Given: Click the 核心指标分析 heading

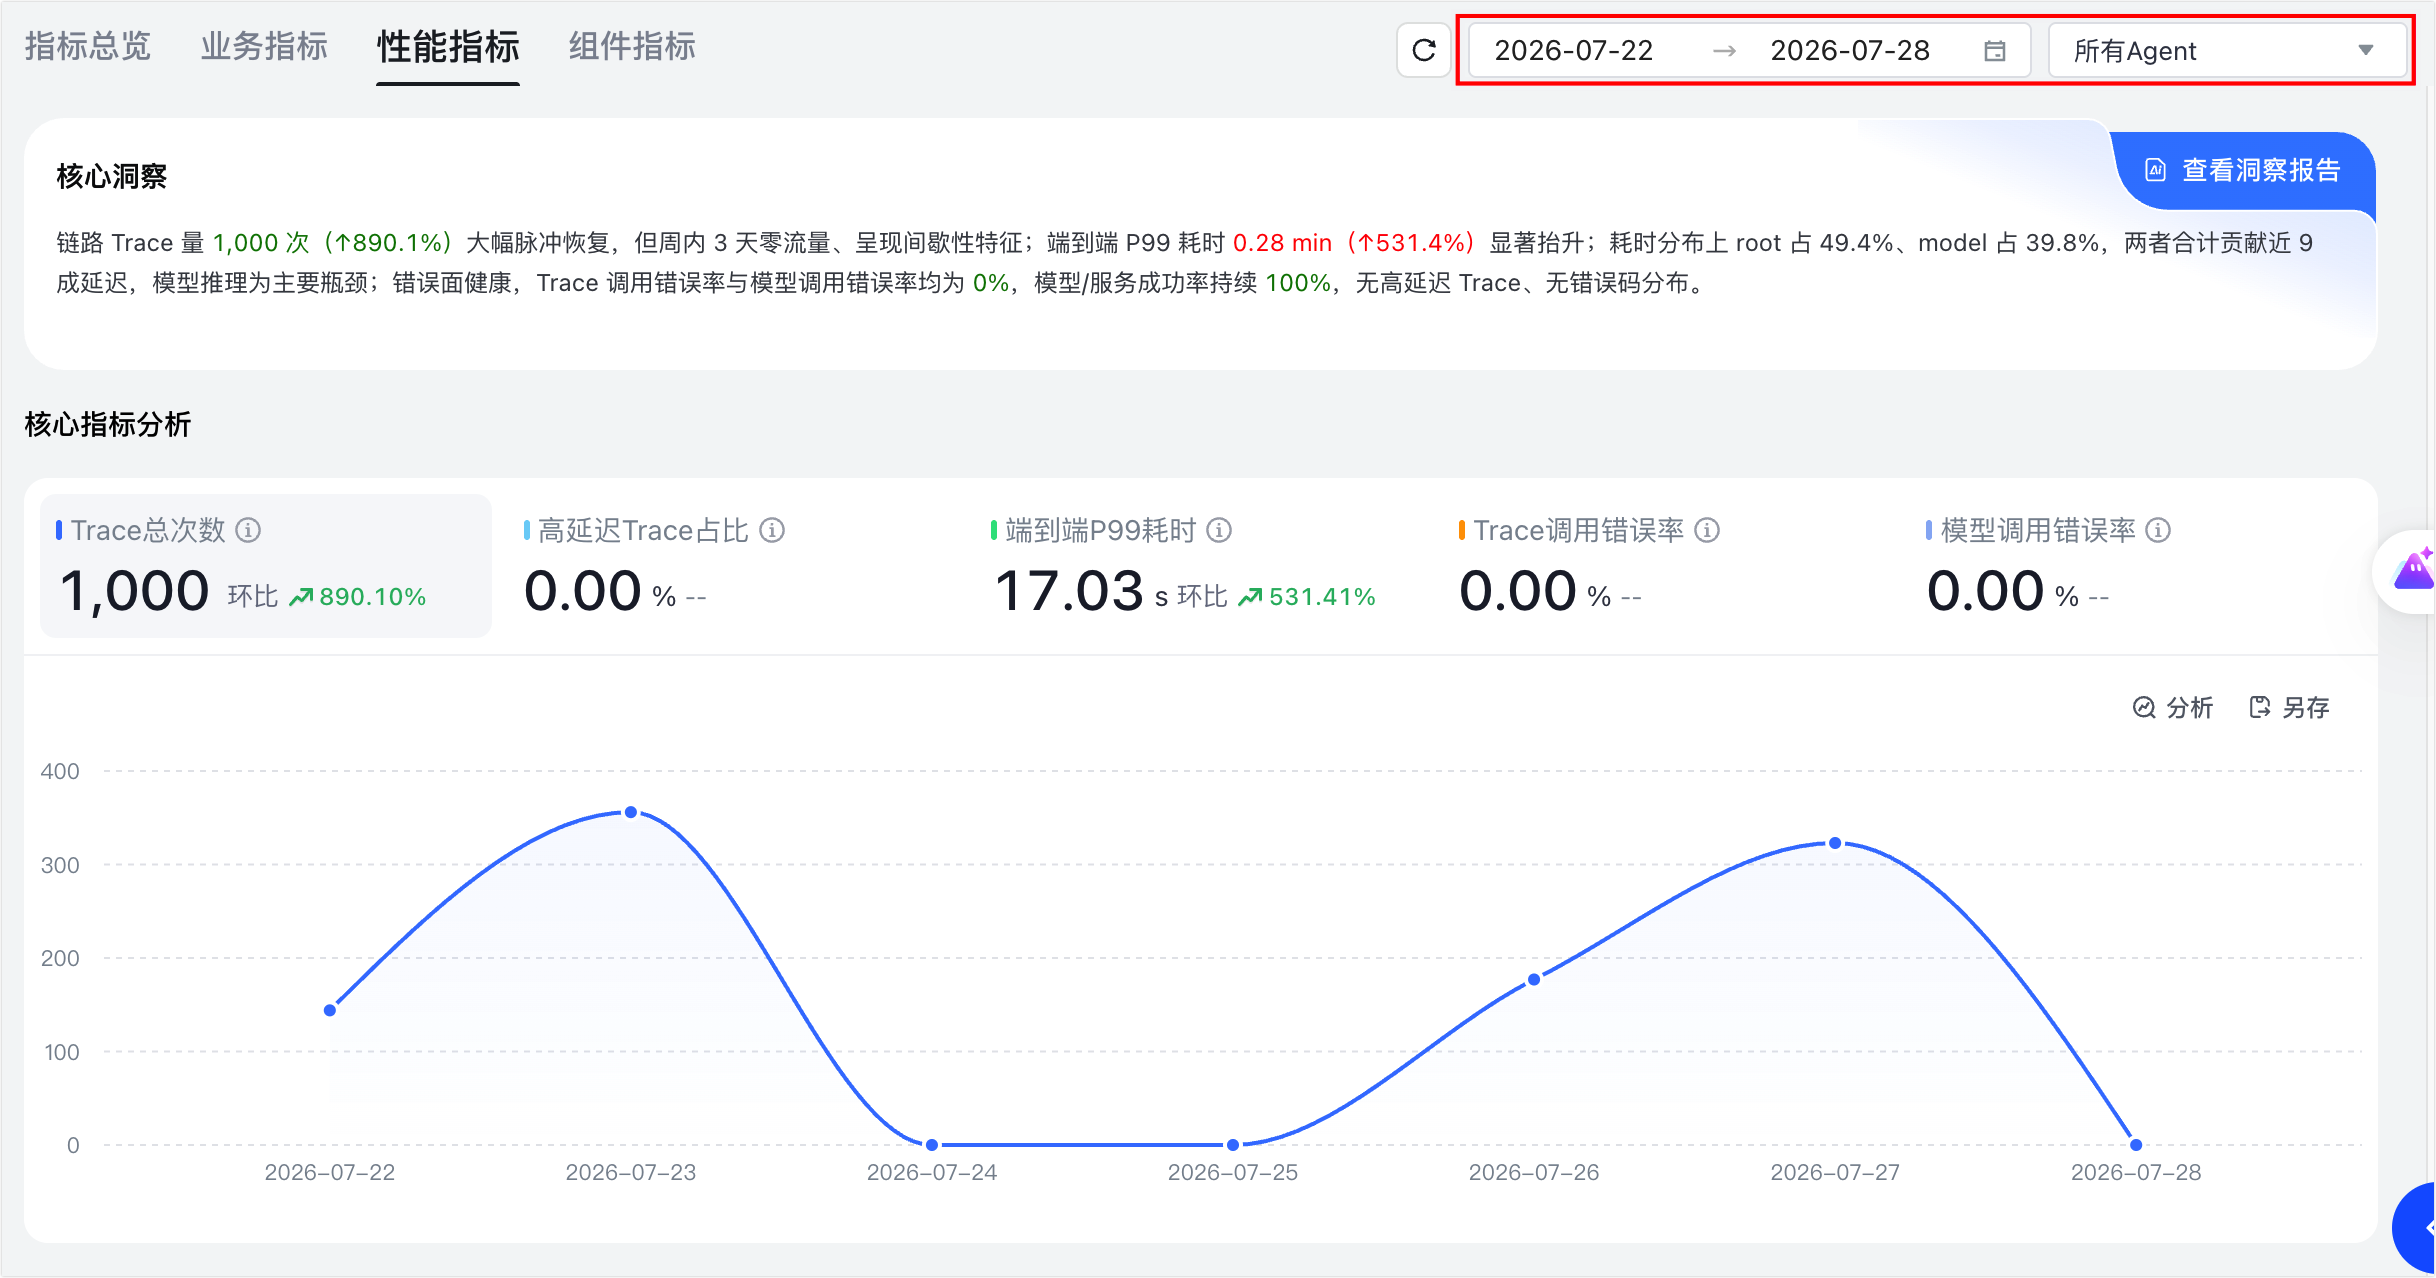Looking at the screenshot, I should click(108, 425).
